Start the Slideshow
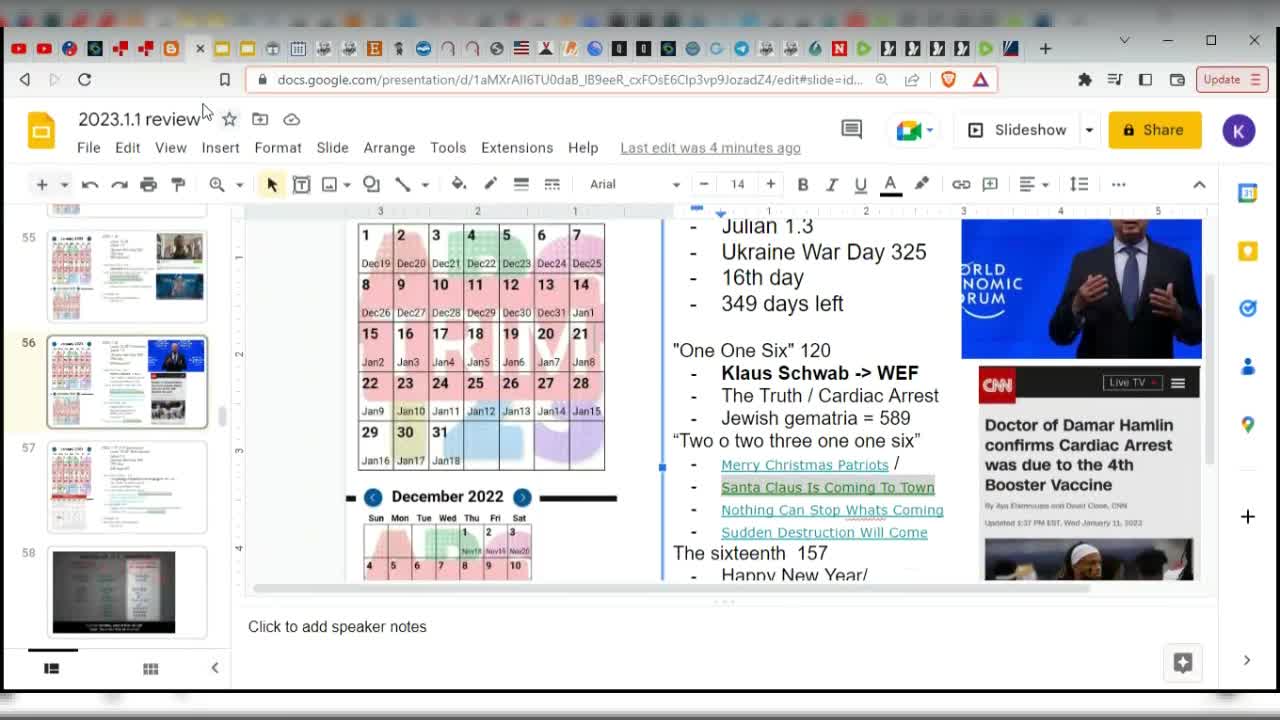This screenshot has height=720, width=1280. 1018,130
